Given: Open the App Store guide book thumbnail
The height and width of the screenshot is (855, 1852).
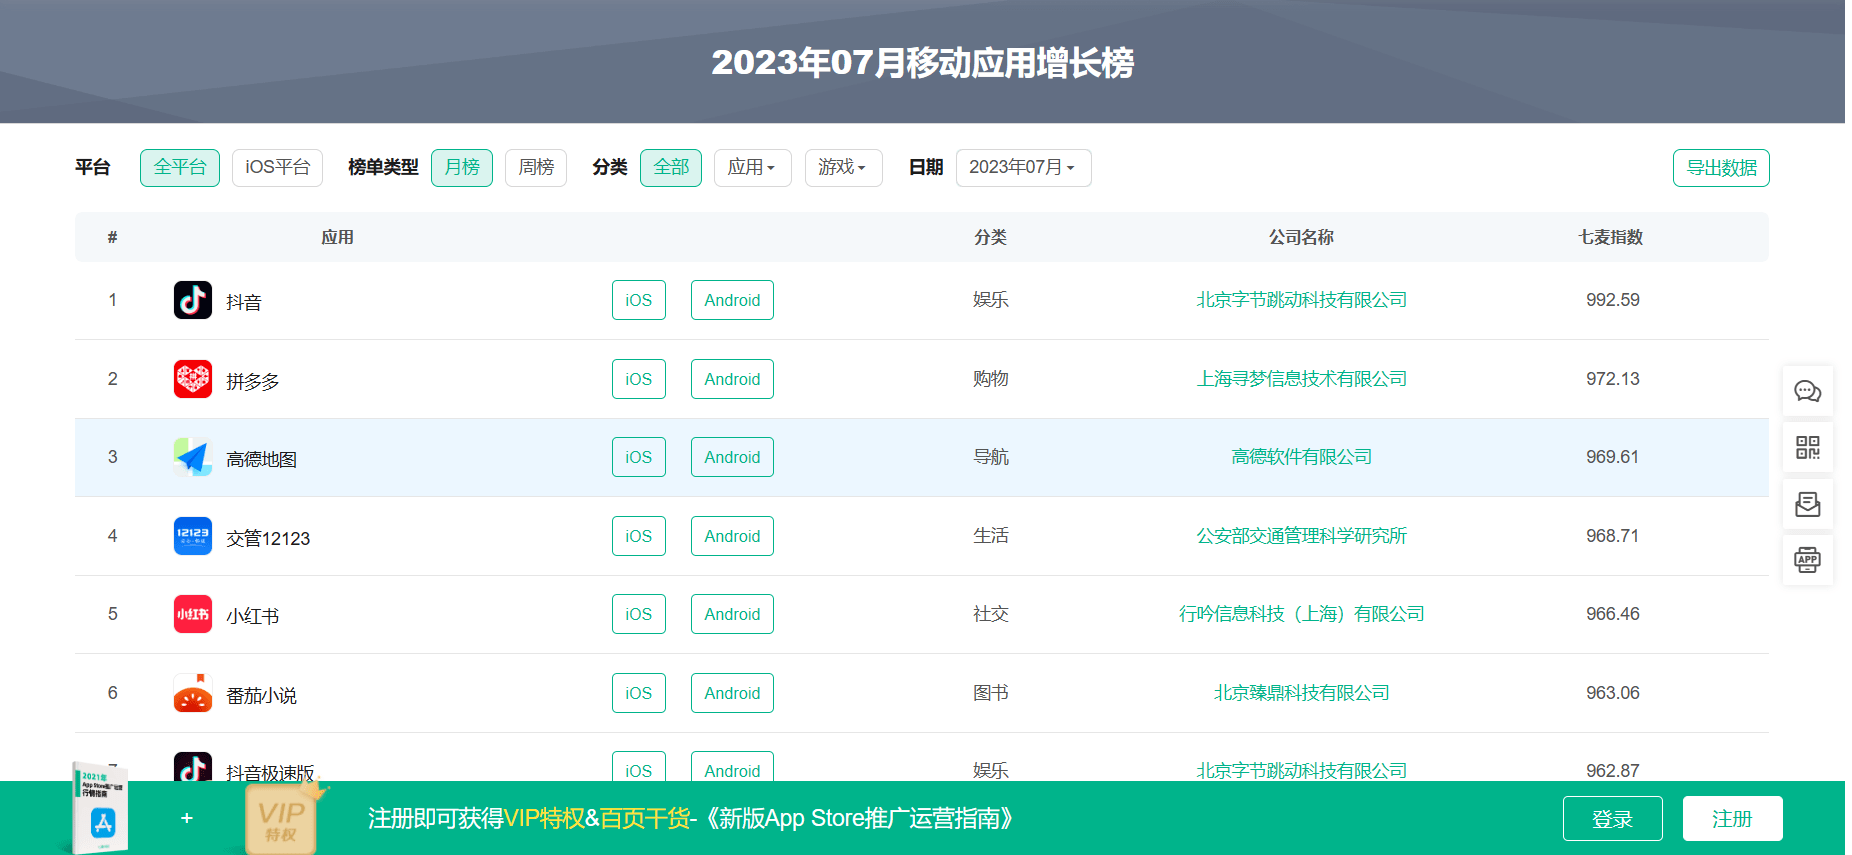Looking at the screenshot, I should 101,808.
